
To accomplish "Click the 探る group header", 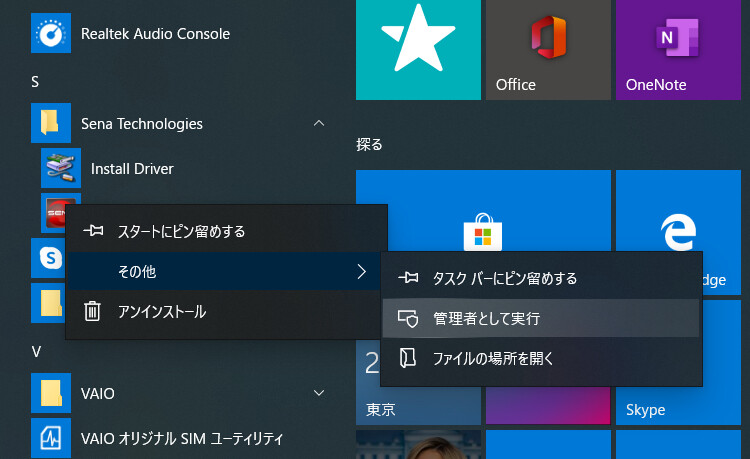I will tap(369, 144).
